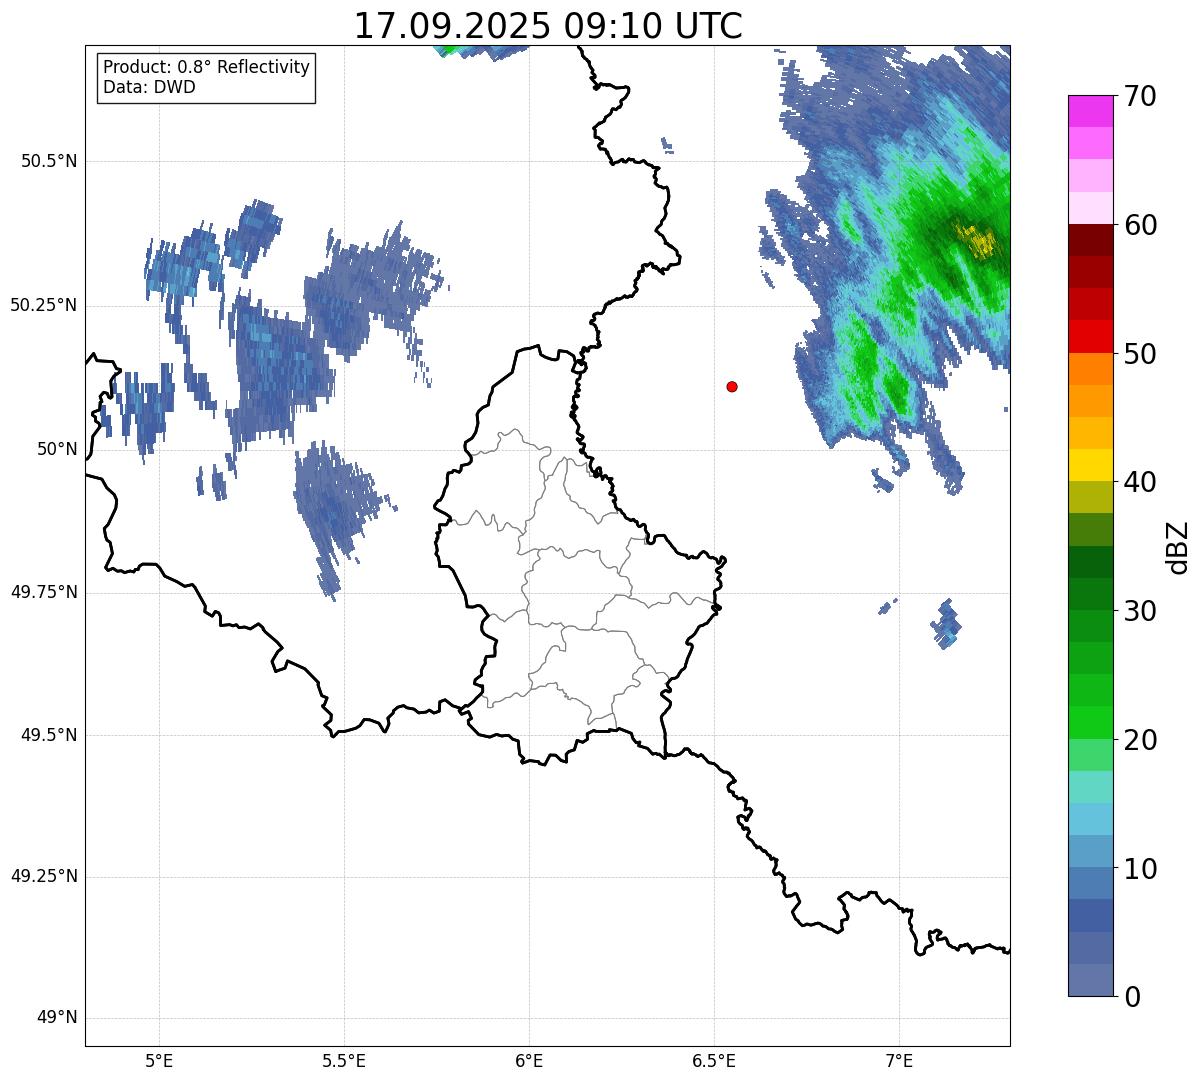Click the colorbar tick label 10

click(1140, 868)
